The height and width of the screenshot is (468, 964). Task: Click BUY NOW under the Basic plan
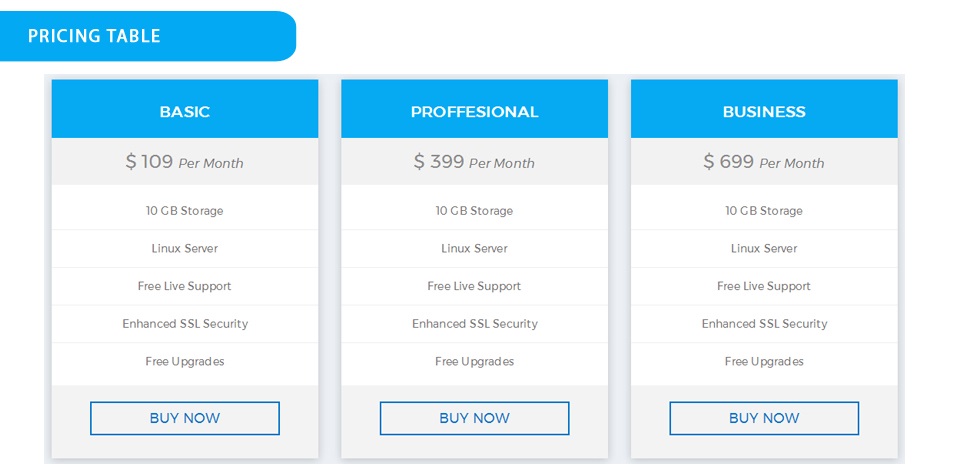point(184,418)
